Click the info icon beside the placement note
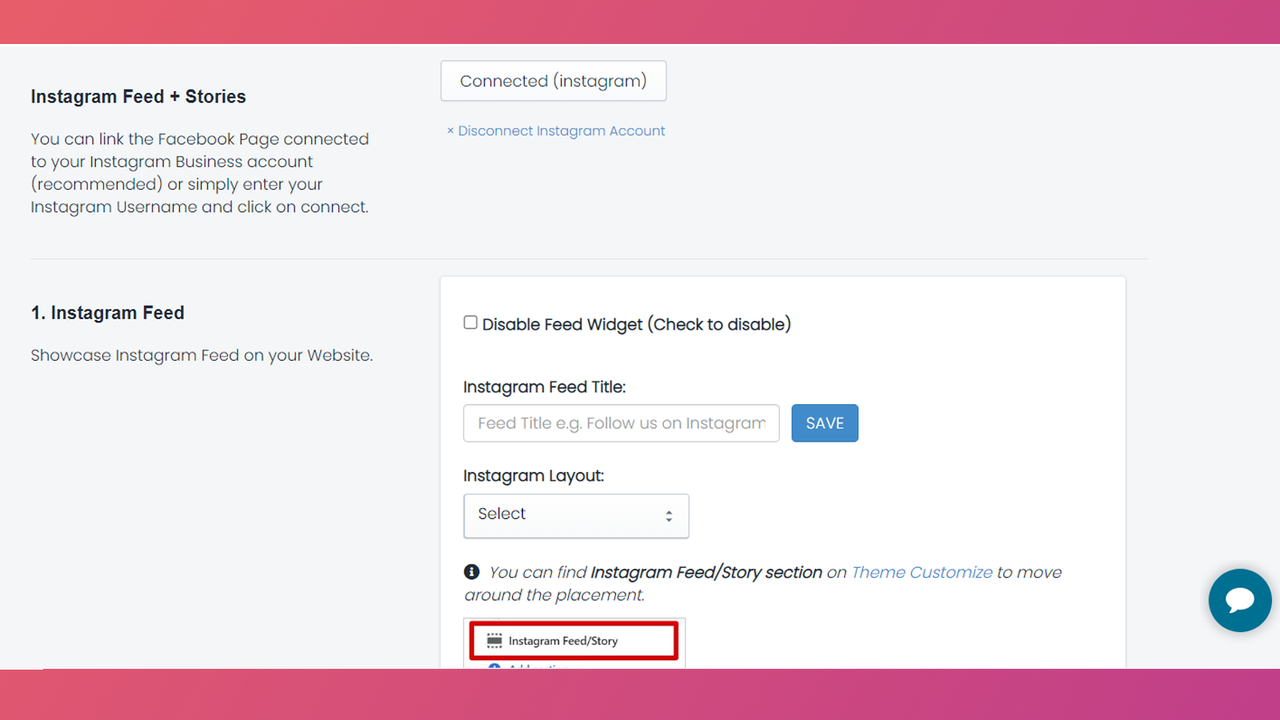Screen dimensions: 1280x720 coord(472,572)
